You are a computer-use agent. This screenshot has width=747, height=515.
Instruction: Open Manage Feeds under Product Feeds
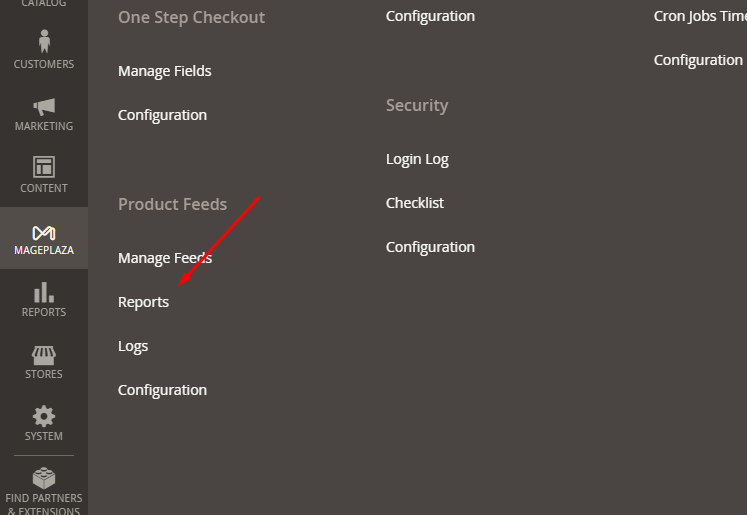point(165,258)
